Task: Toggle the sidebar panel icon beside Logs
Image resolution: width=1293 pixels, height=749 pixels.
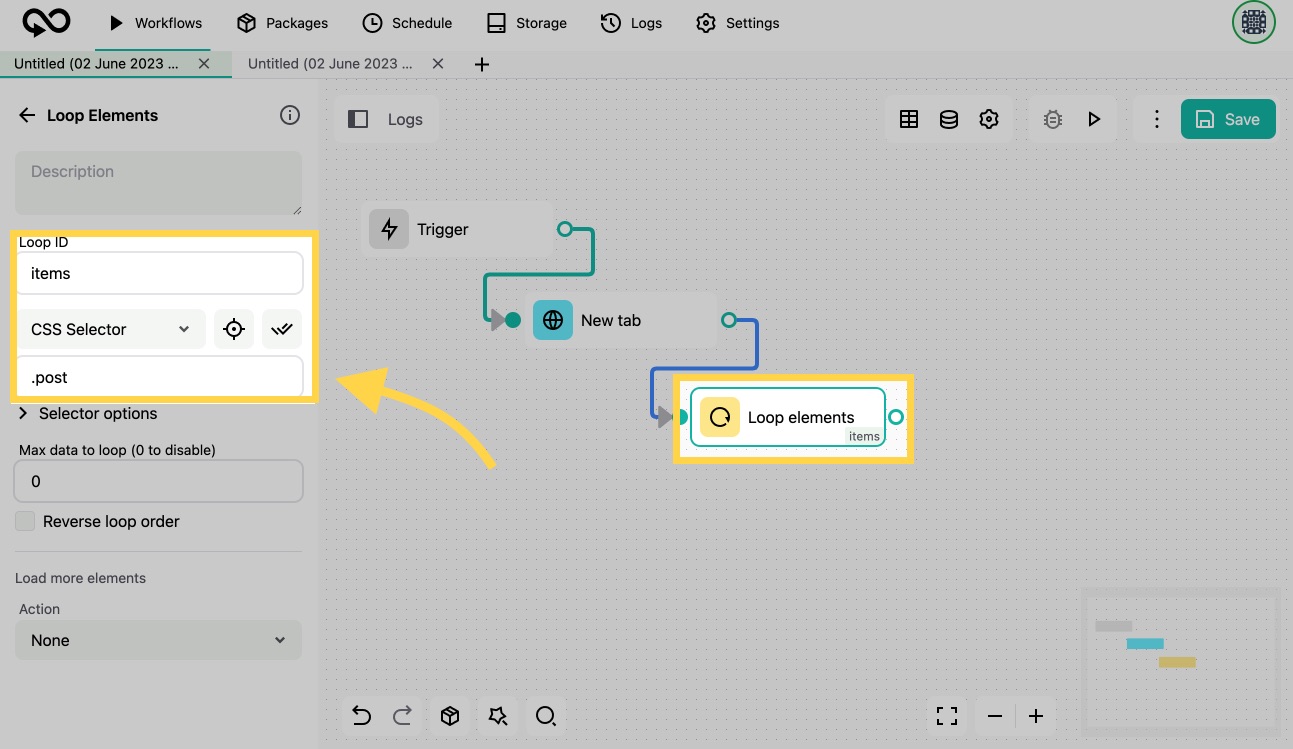Action: pyautogui.click(x=358, y=119)
